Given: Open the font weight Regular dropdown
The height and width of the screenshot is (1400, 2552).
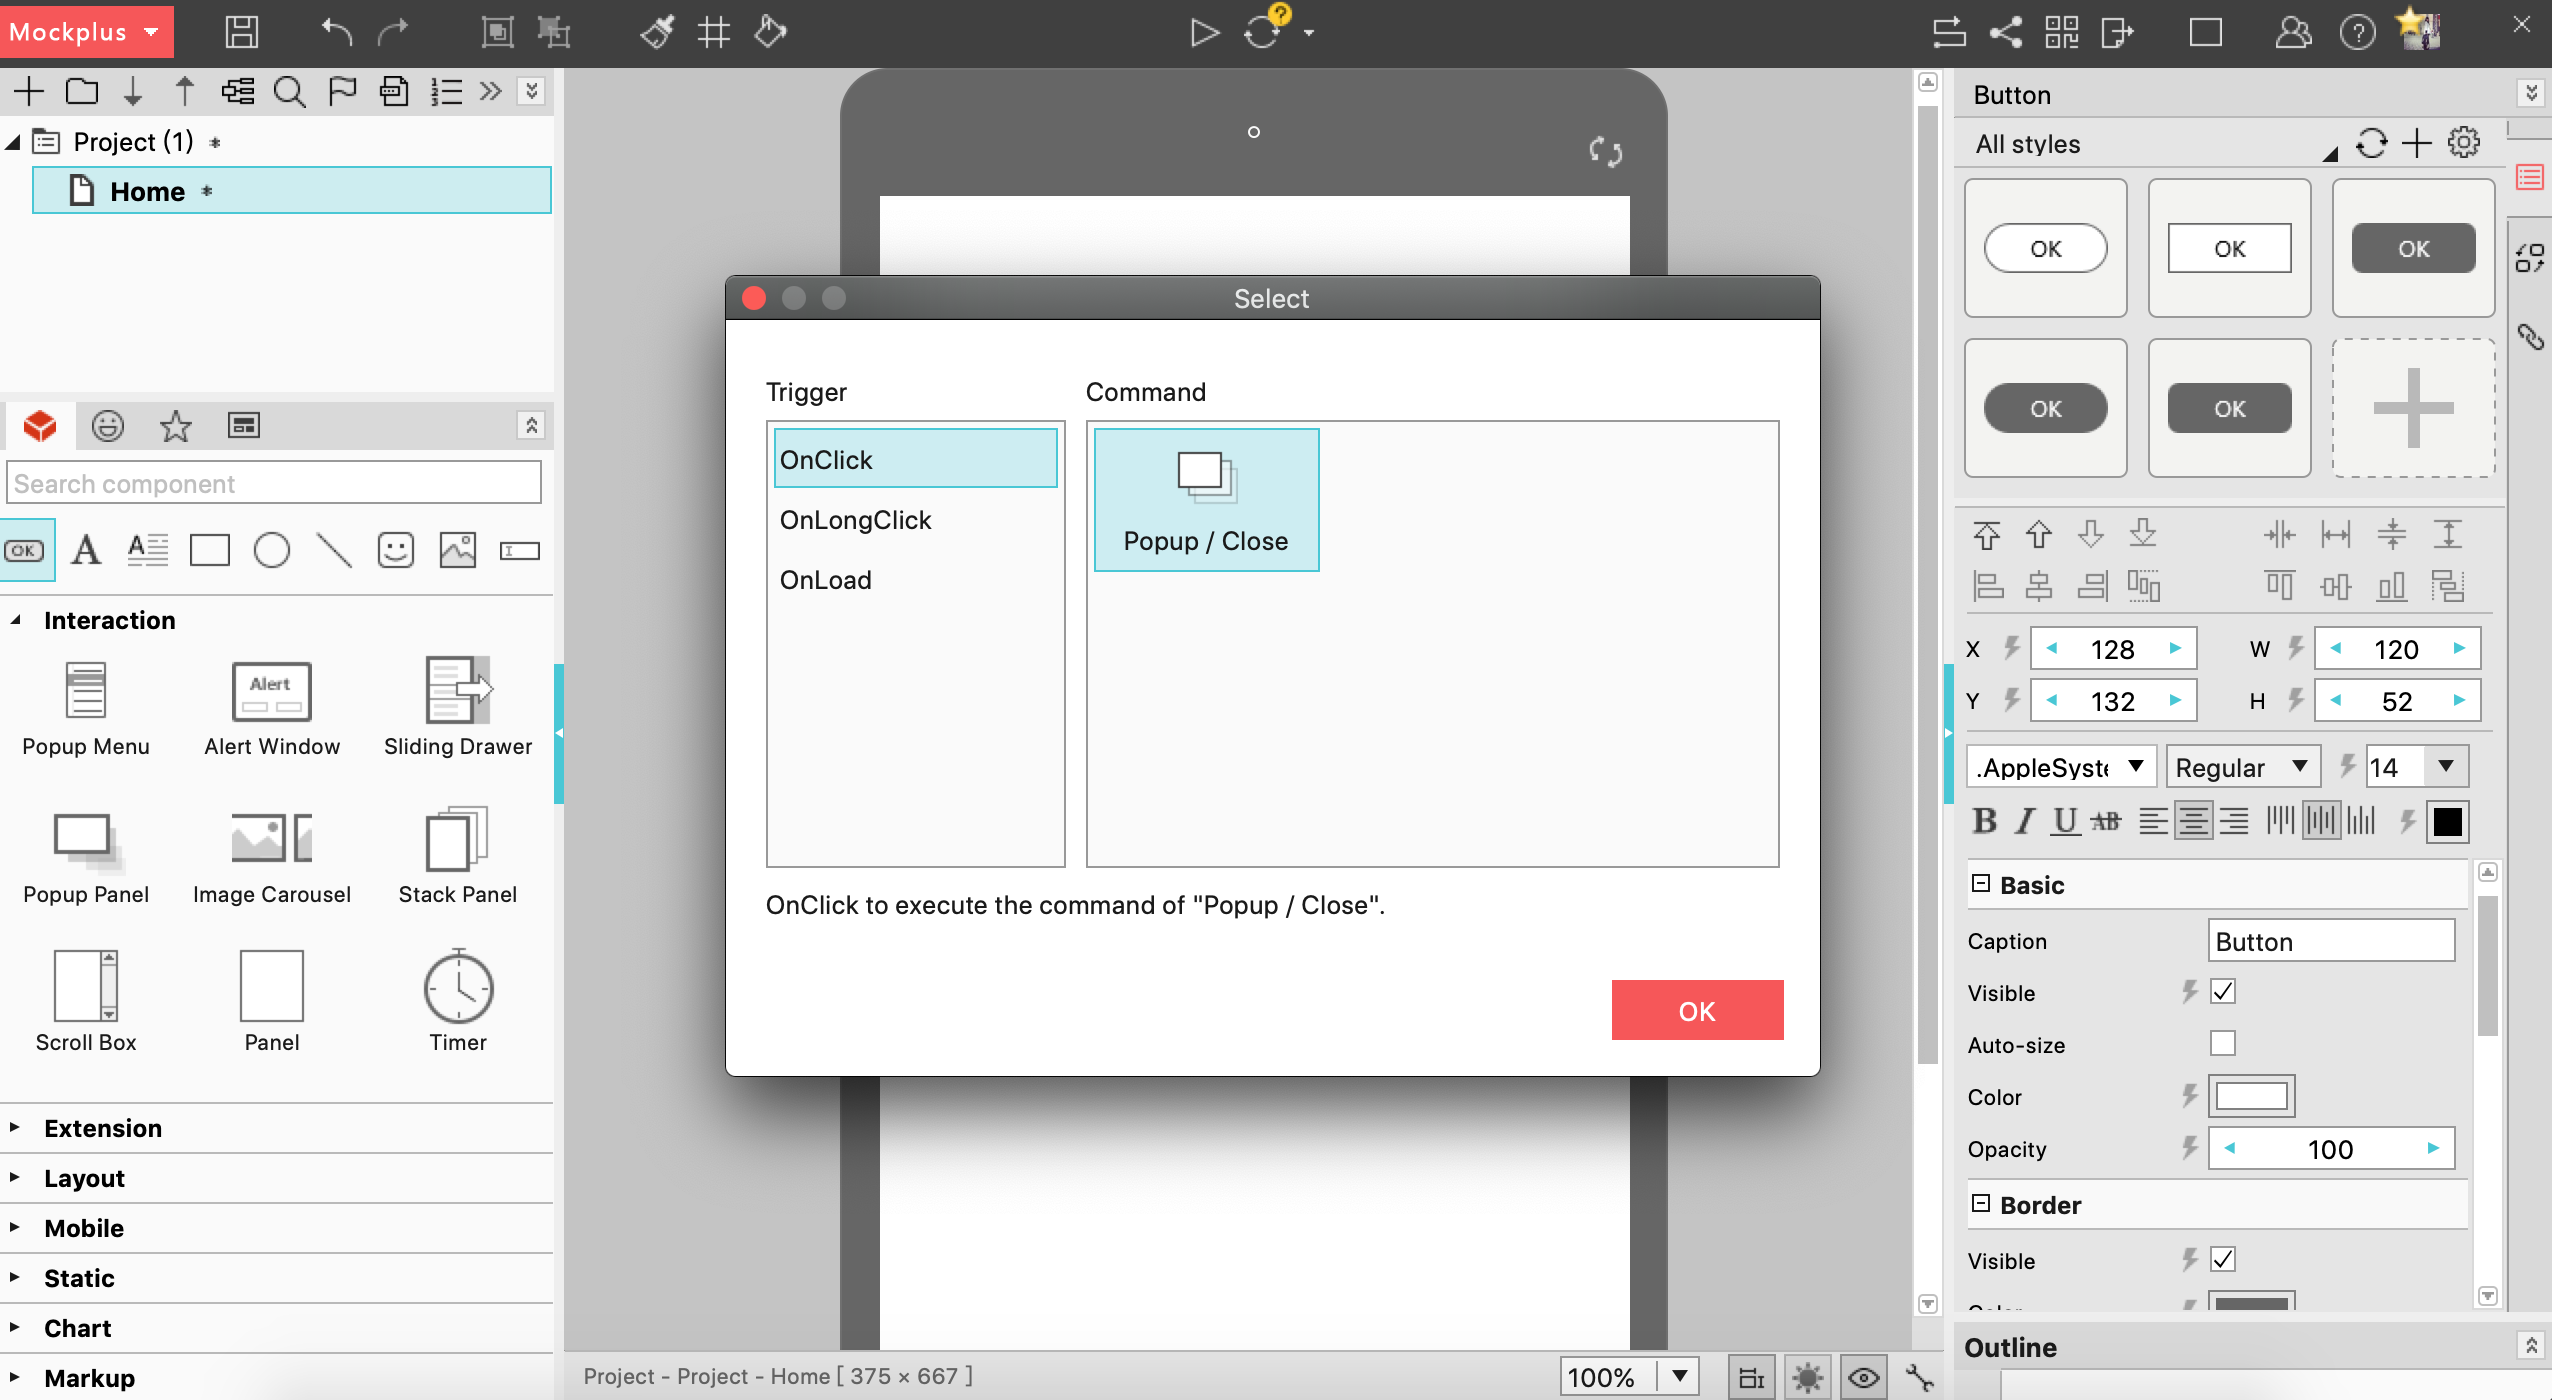Looking at the screenshot, I should click(x=2242, y=767).
